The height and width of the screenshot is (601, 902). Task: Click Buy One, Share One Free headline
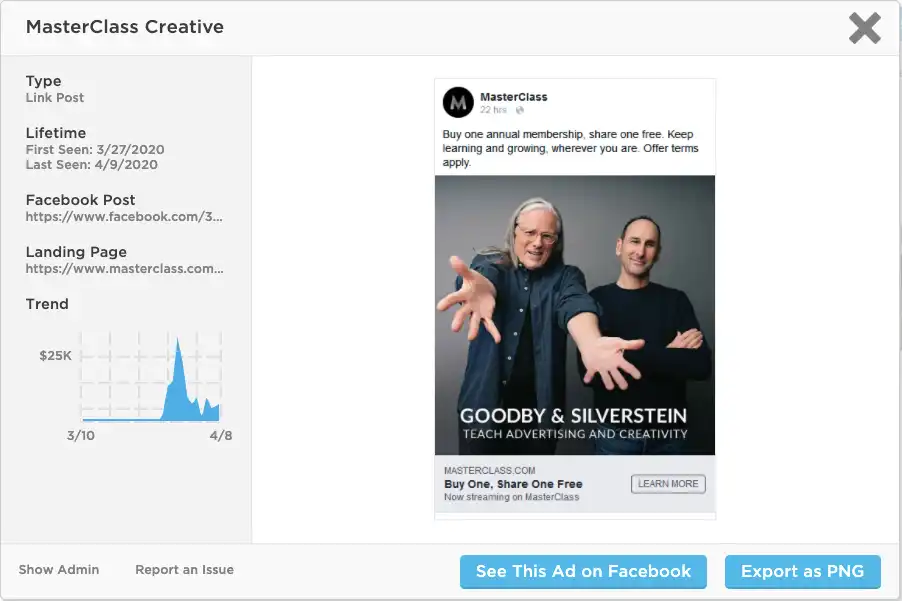point(513,484)
